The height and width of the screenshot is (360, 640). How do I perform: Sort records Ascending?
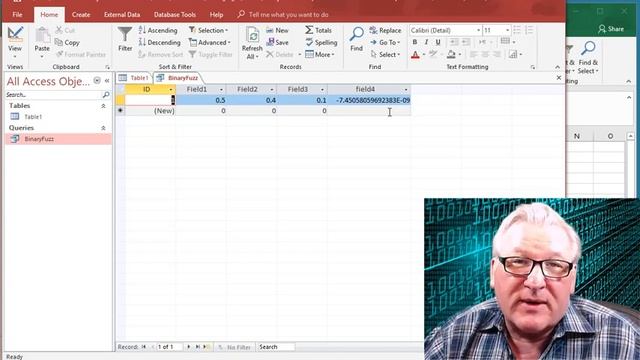click(158, 30)
